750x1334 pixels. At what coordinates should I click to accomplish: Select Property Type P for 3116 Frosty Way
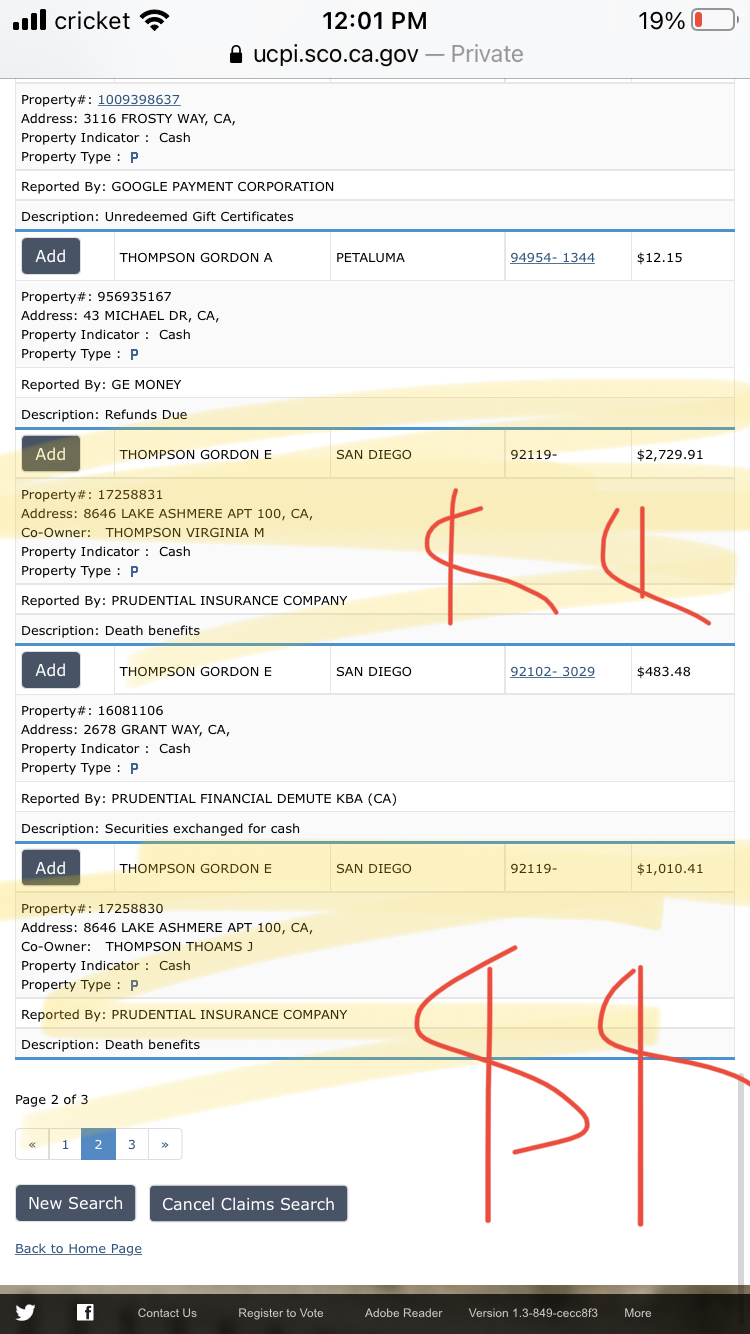pyautogui.click(x=134, y=157)
